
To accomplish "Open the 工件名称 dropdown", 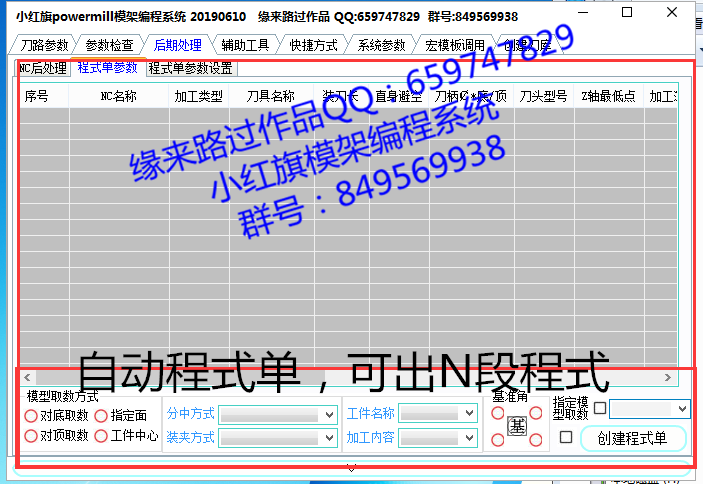I will pyautogui.click(x=469, y=413).
